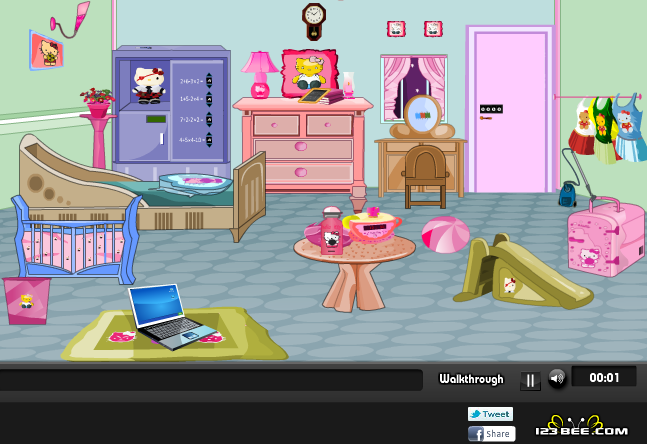
Task: Click the pink teapot radio on table
Action: tap(373, 226)
